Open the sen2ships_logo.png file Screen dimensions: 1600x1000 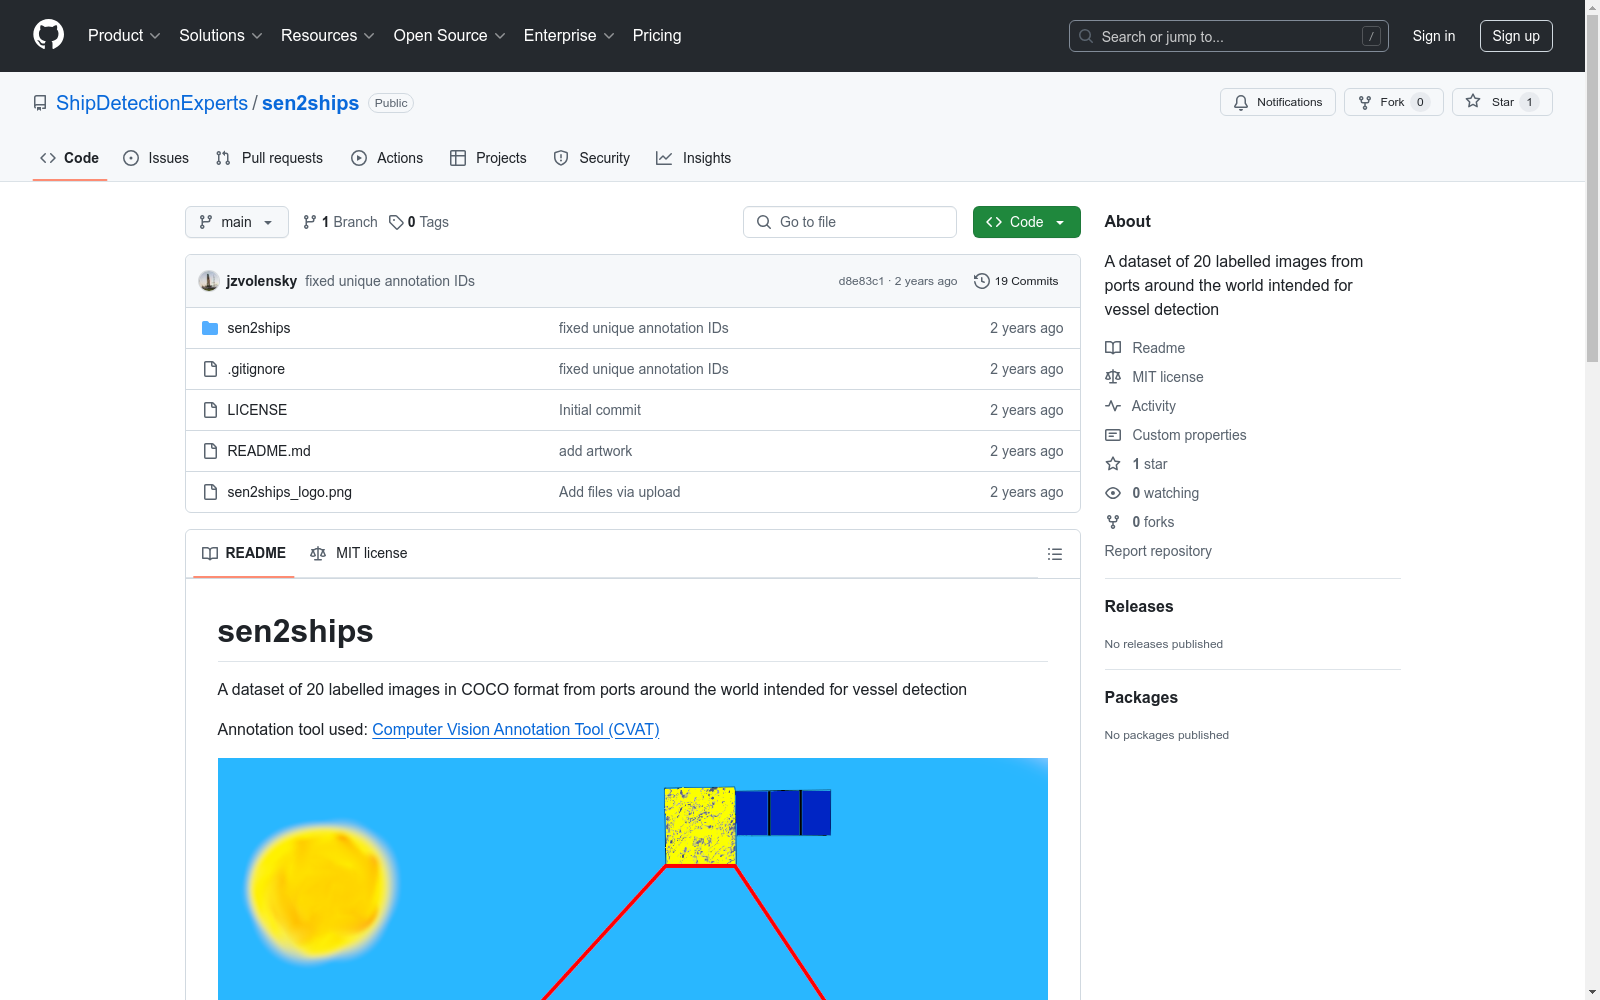coord(290,492)
